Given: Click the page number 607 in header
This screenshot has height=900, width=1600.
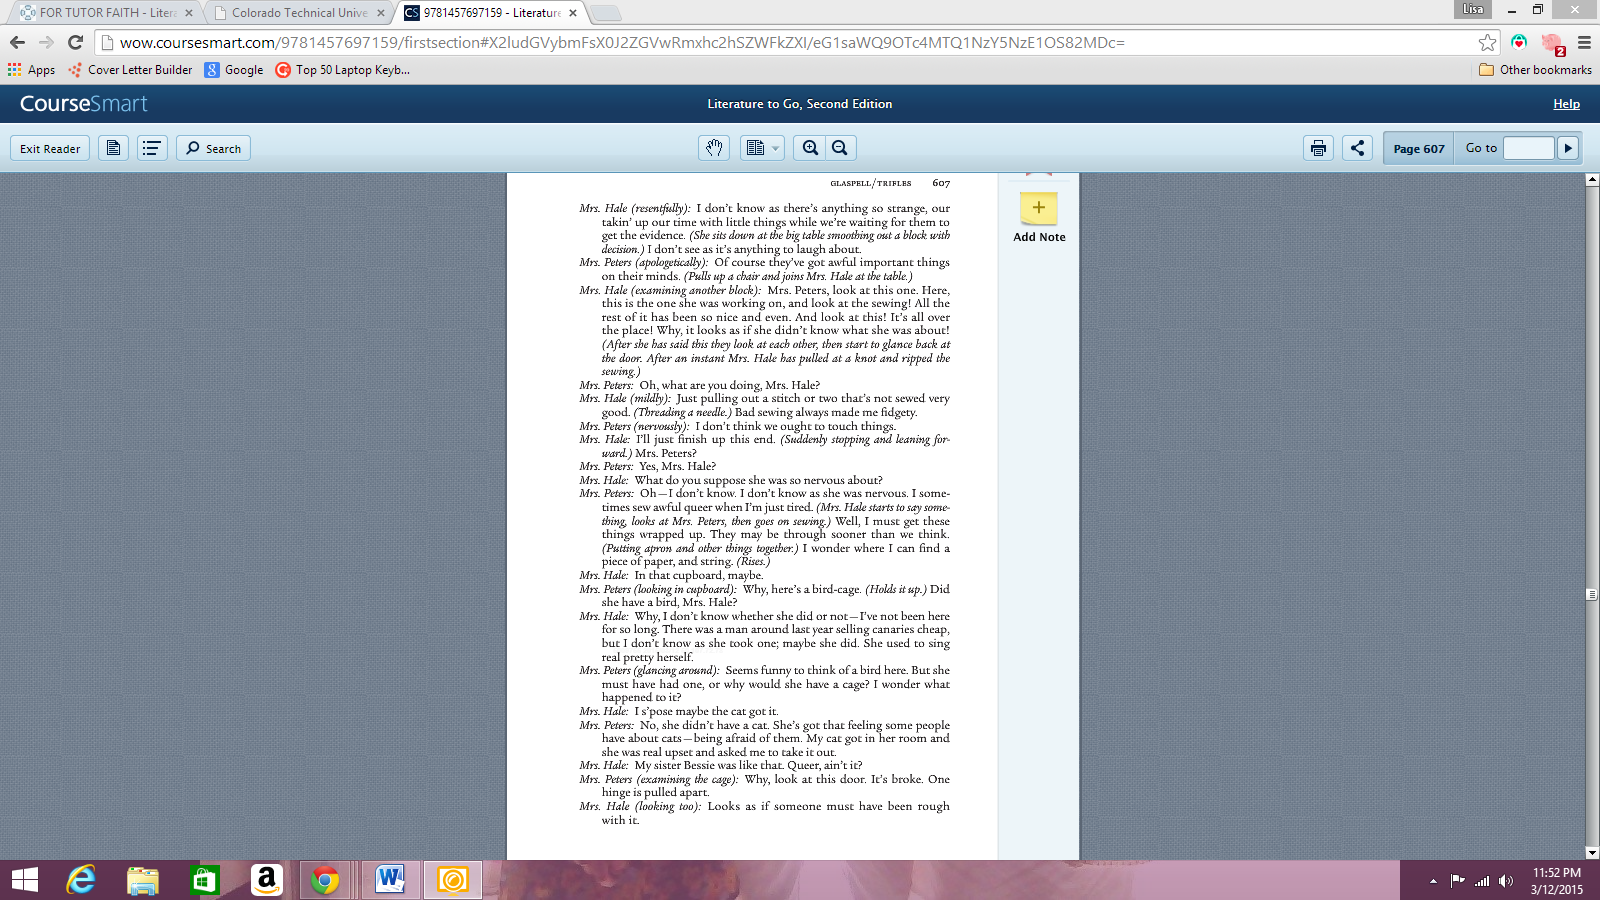Looking at the screenshot, I should [x=941, y=183].
